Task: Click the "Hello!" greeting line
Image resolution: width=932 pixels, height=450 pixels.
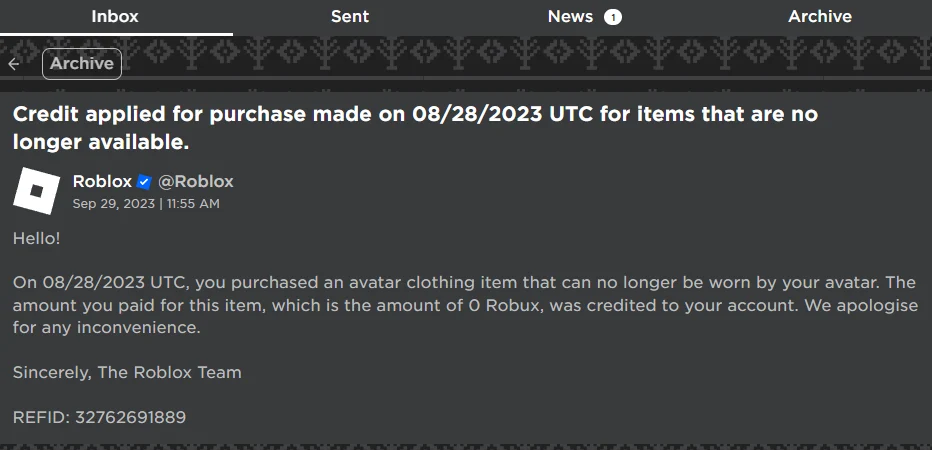Action: (x=36, y=238)
